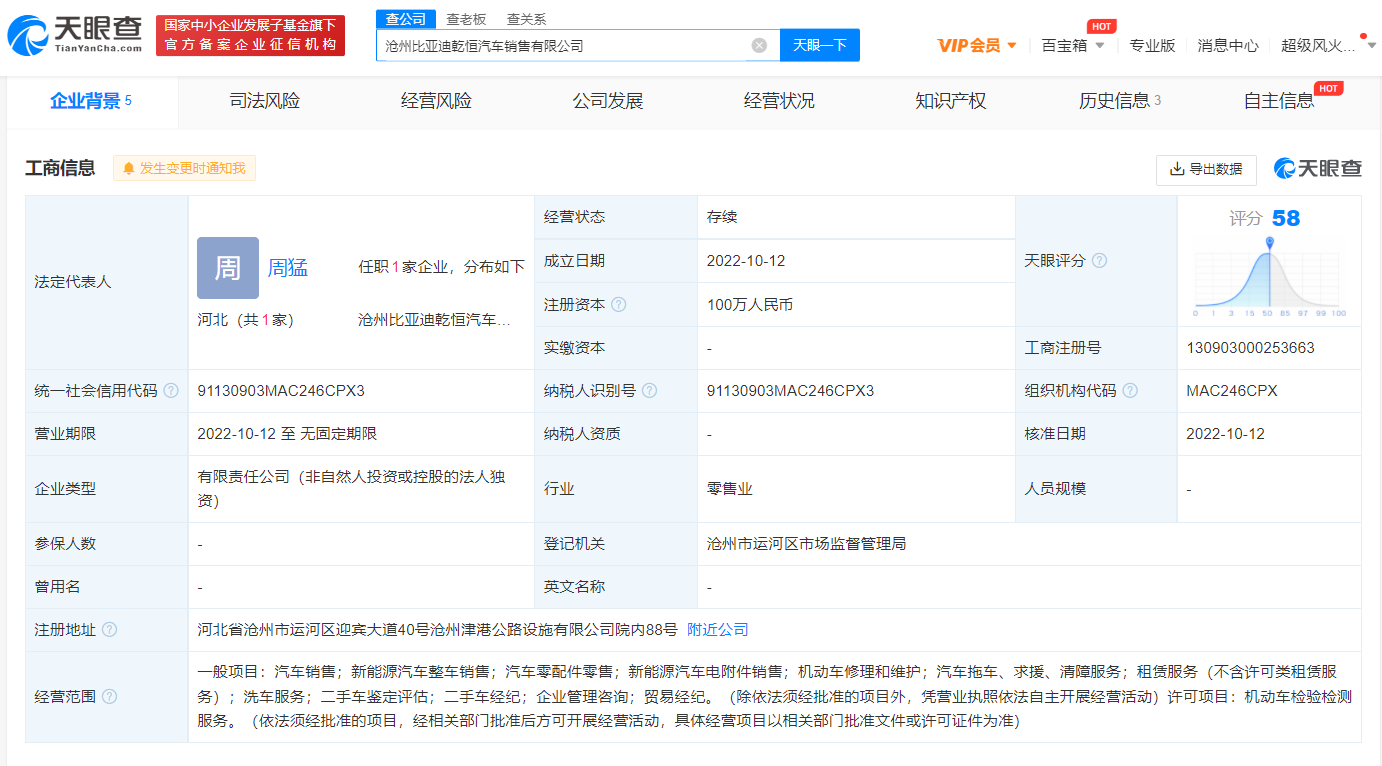Switch to the 司法风险 tab
Viewport: 1382px width, 766px height.
[265, 101]
